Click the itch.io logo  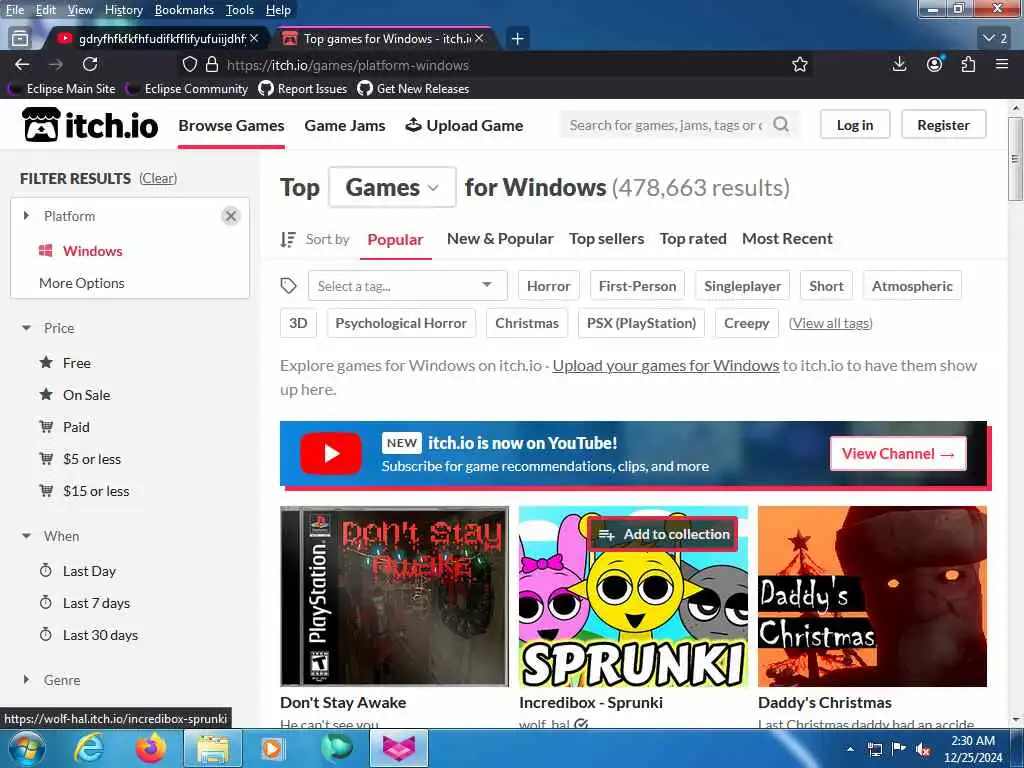point(90,125)
